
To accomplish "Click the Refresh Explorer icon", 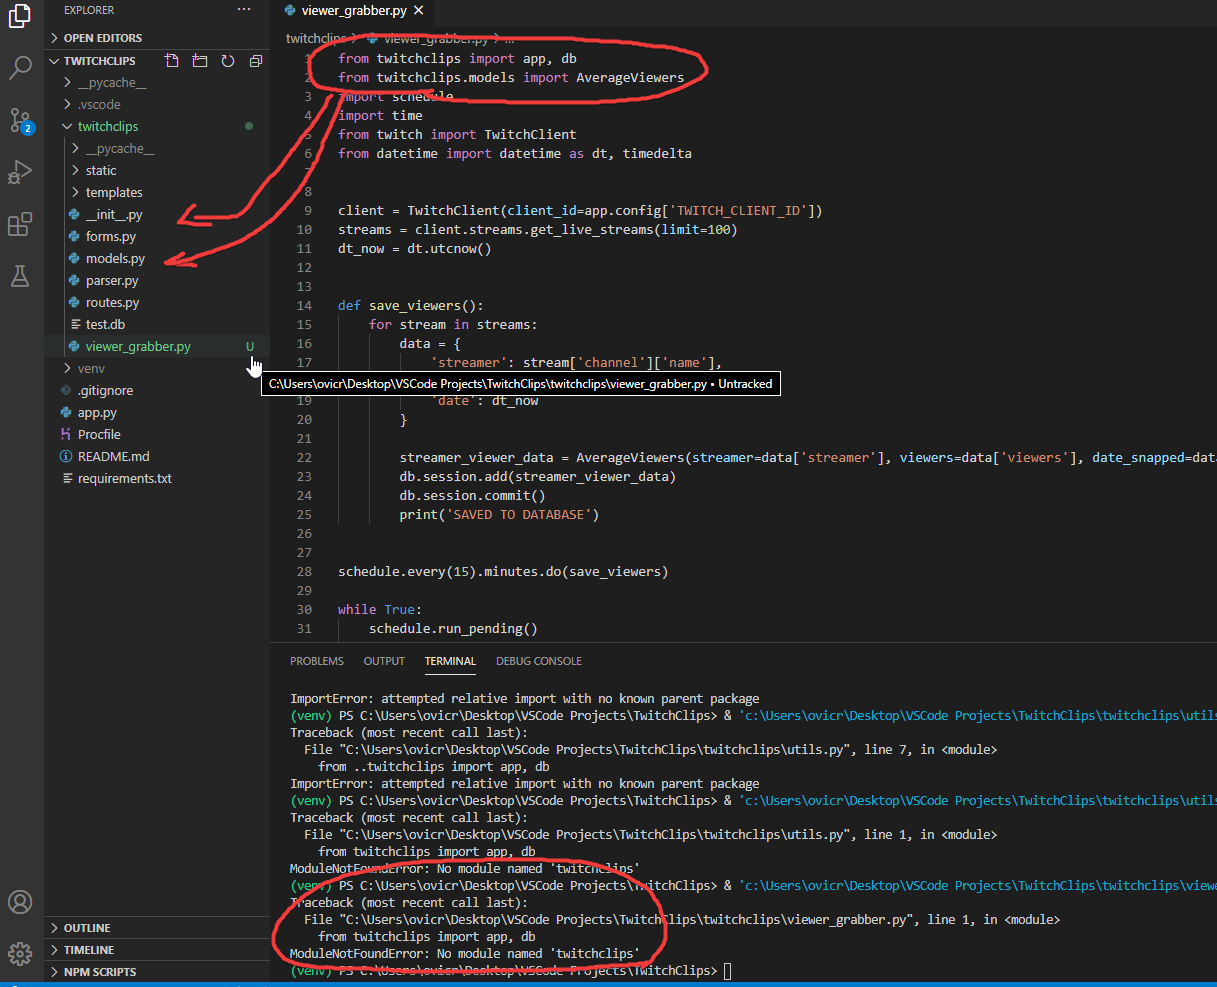I will 228,61.
